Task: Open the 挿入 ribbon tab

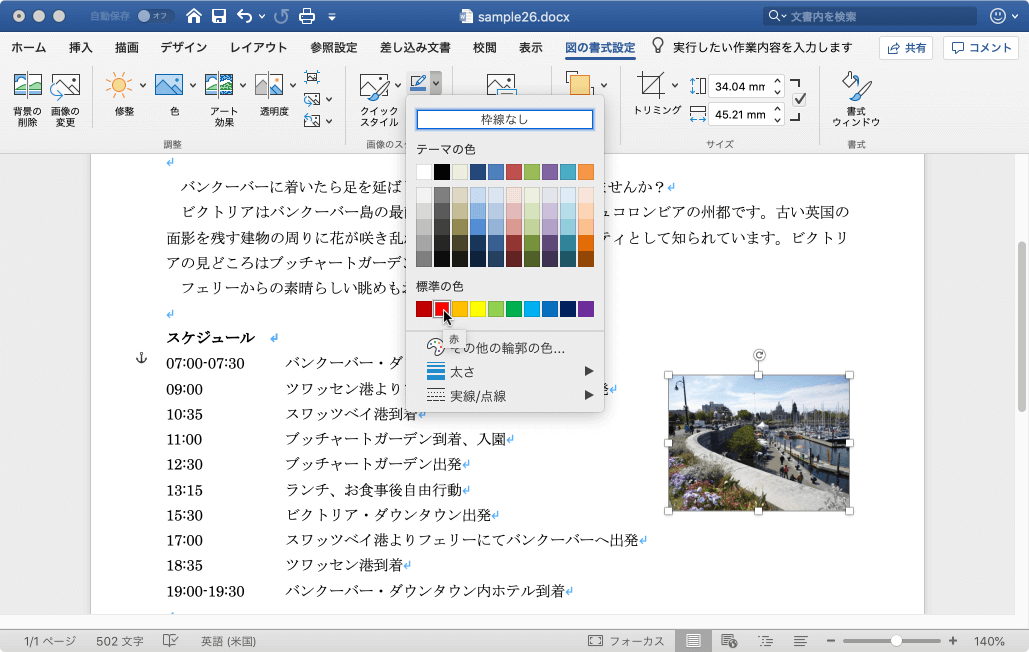Action: point(81,48)
